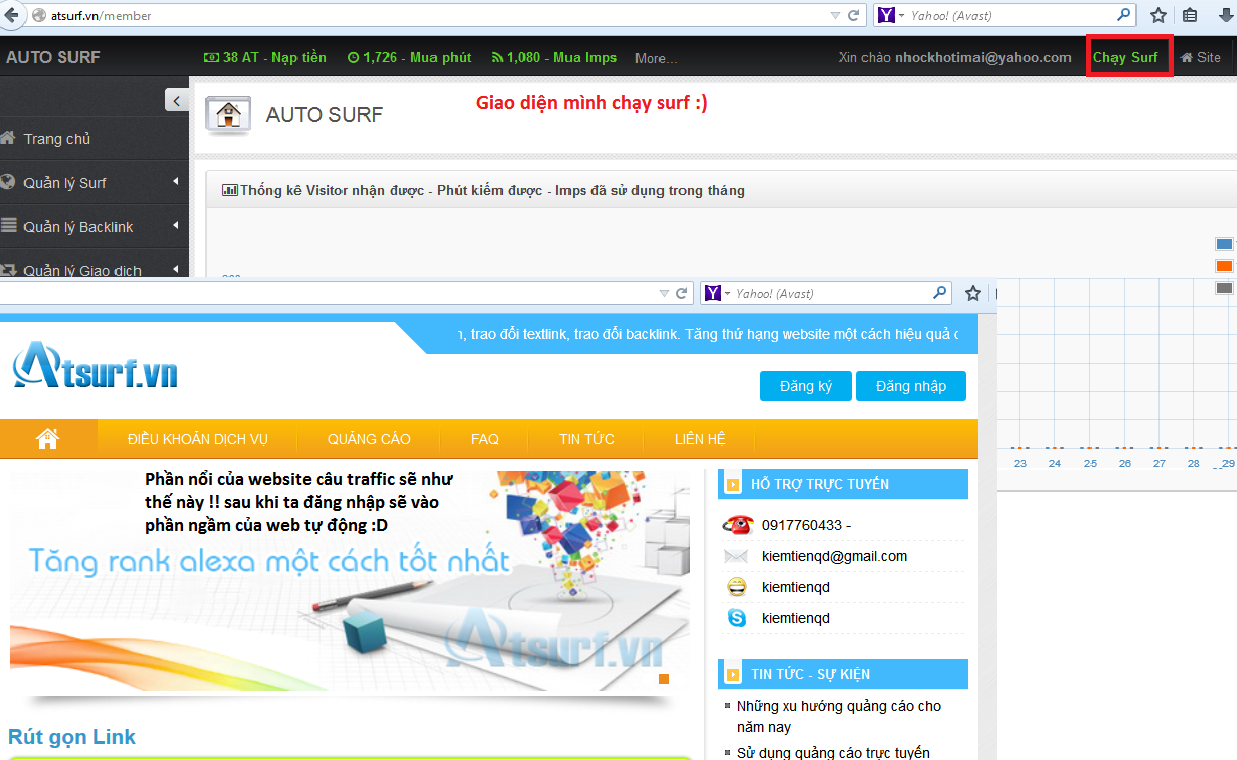Open the news item Những xu hướng quảng cáo cho năm nay
This screenshot has width=1237, height=760.
point(839,716)
